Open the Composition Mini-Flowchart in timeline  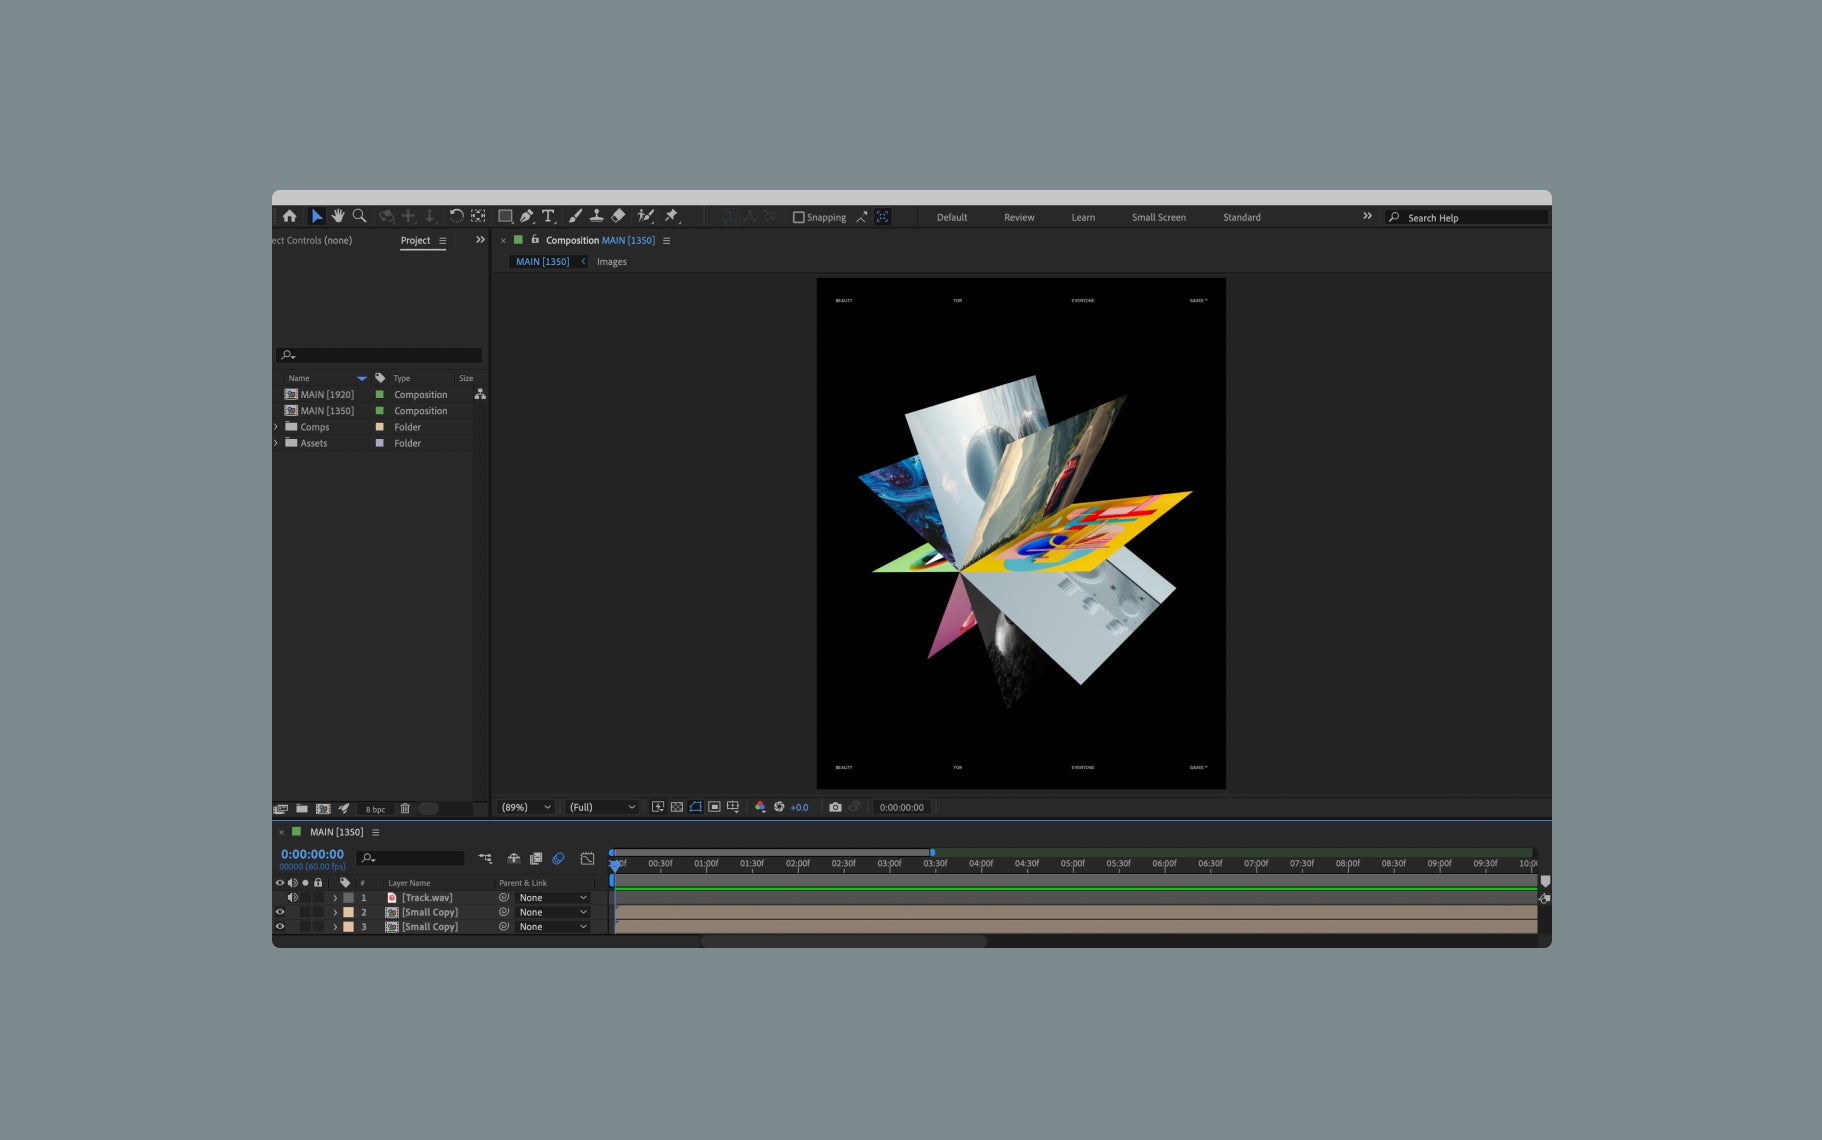tap(485, 858)
